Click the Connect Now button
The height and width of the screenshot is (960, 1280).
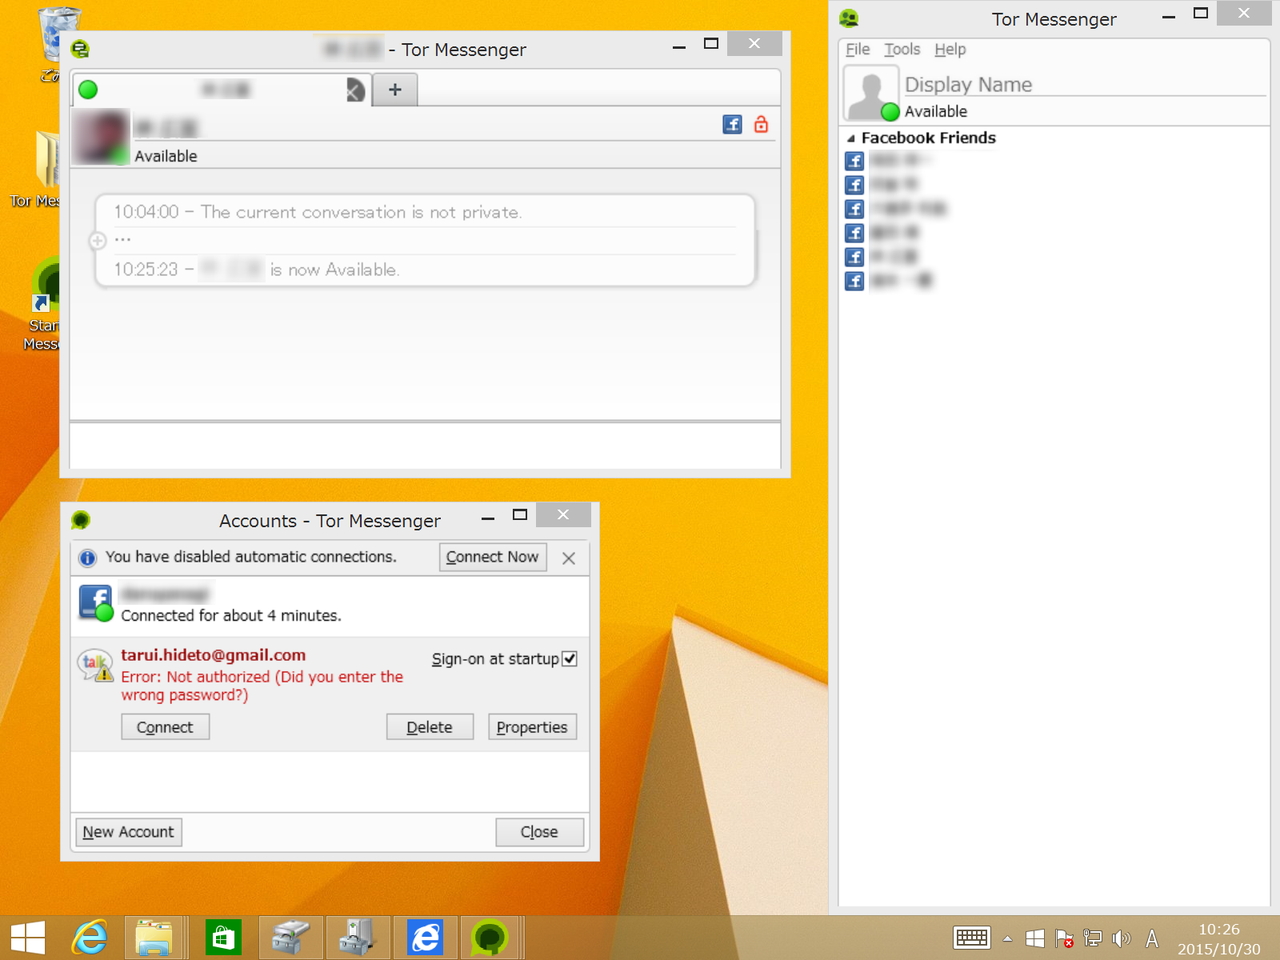tap(492, 557)
